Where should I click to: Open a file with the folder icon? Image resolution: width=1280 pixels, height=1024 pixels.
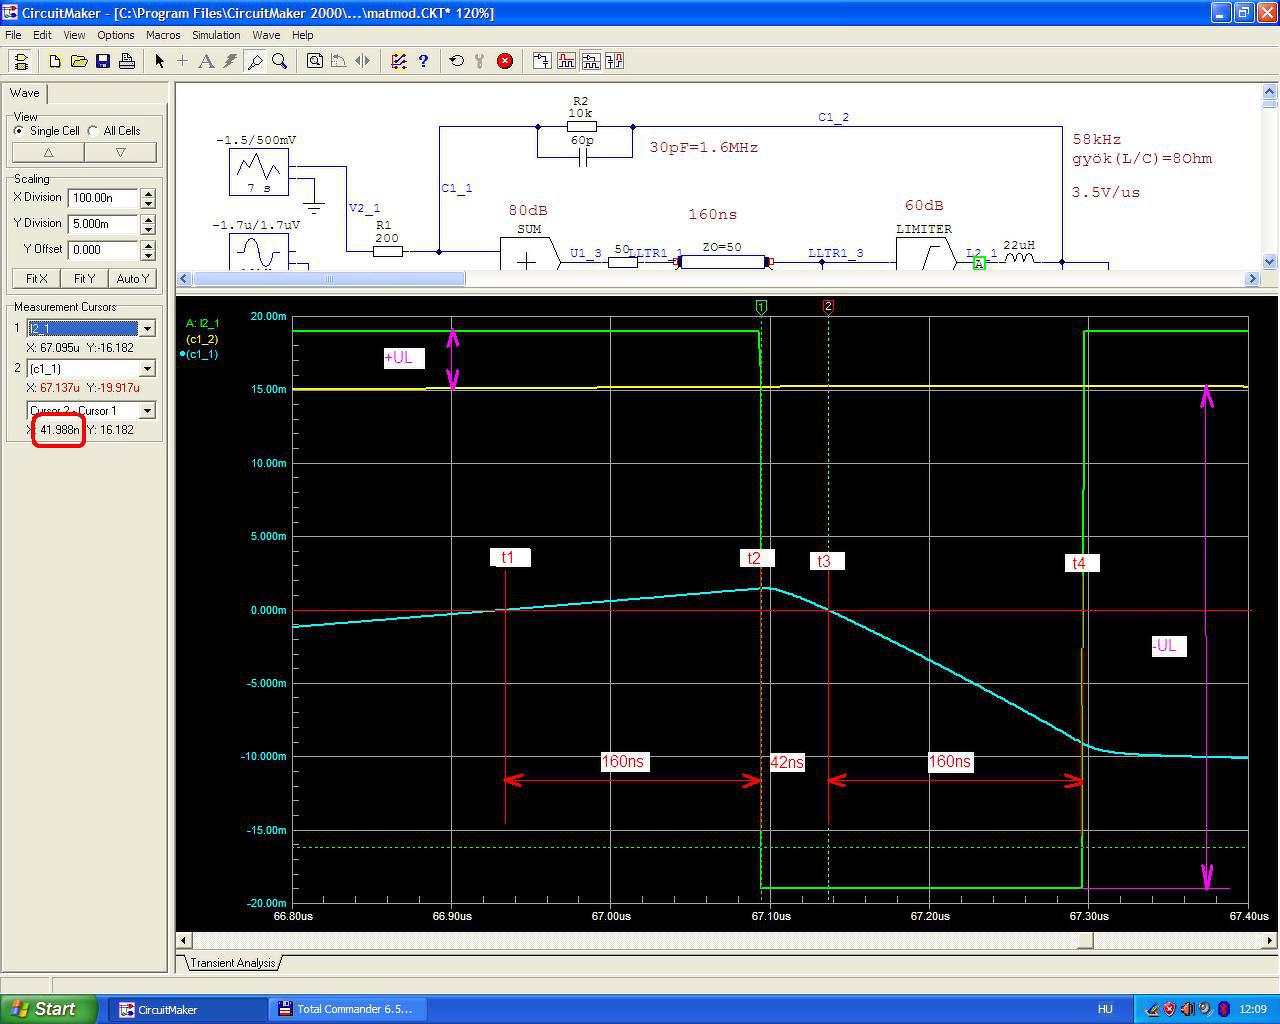(79, 61)
